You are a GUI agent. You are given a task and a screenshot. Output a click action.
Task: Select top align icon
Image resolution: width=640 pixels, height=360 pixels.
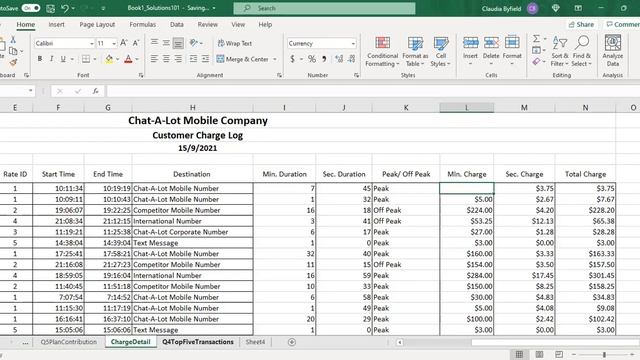pos(154,43)
